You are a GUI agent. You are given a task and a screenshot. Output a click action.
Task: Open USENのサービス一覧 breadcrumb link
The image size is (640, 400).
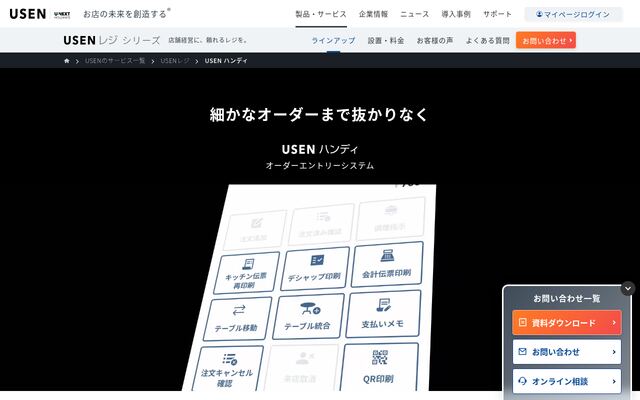pos(115,61)
